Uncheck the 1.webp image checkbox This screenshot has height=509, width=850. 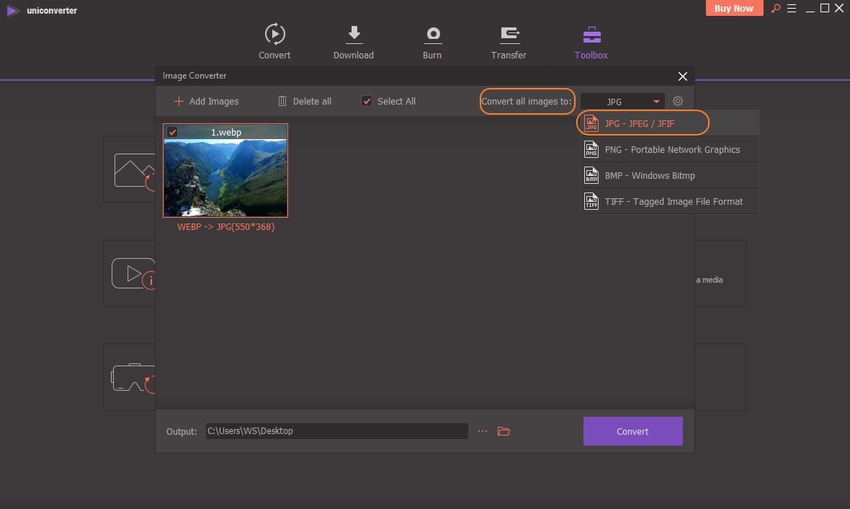(173, 132)
